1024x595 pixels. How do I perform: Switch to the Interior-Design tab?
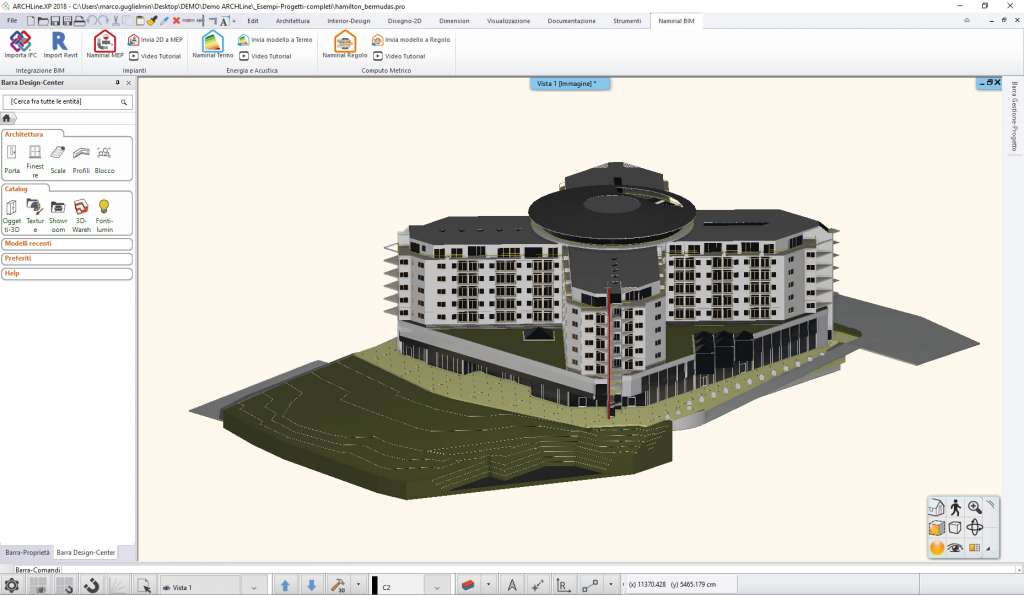(x=349, y=21)
